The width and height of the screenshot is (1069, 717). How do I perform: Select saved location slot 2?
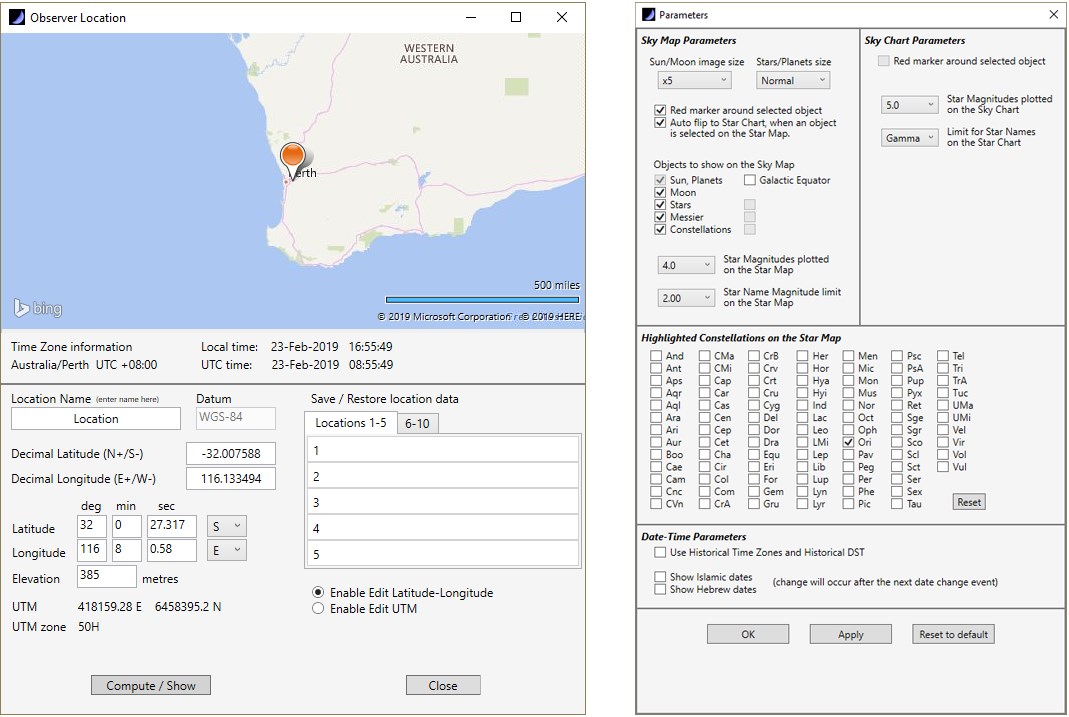click(443, 476)
